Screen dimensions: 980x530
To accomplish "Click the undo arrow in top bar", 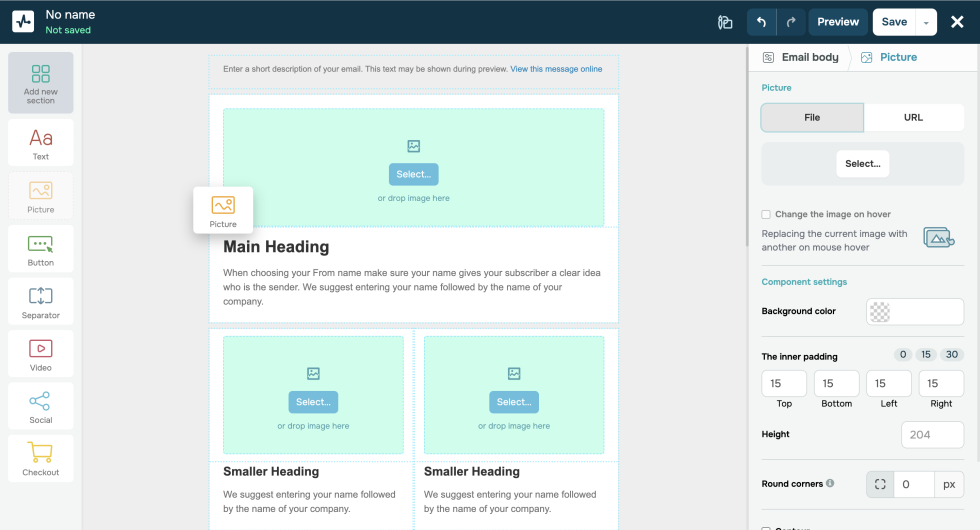I will [x=761, y=22].
